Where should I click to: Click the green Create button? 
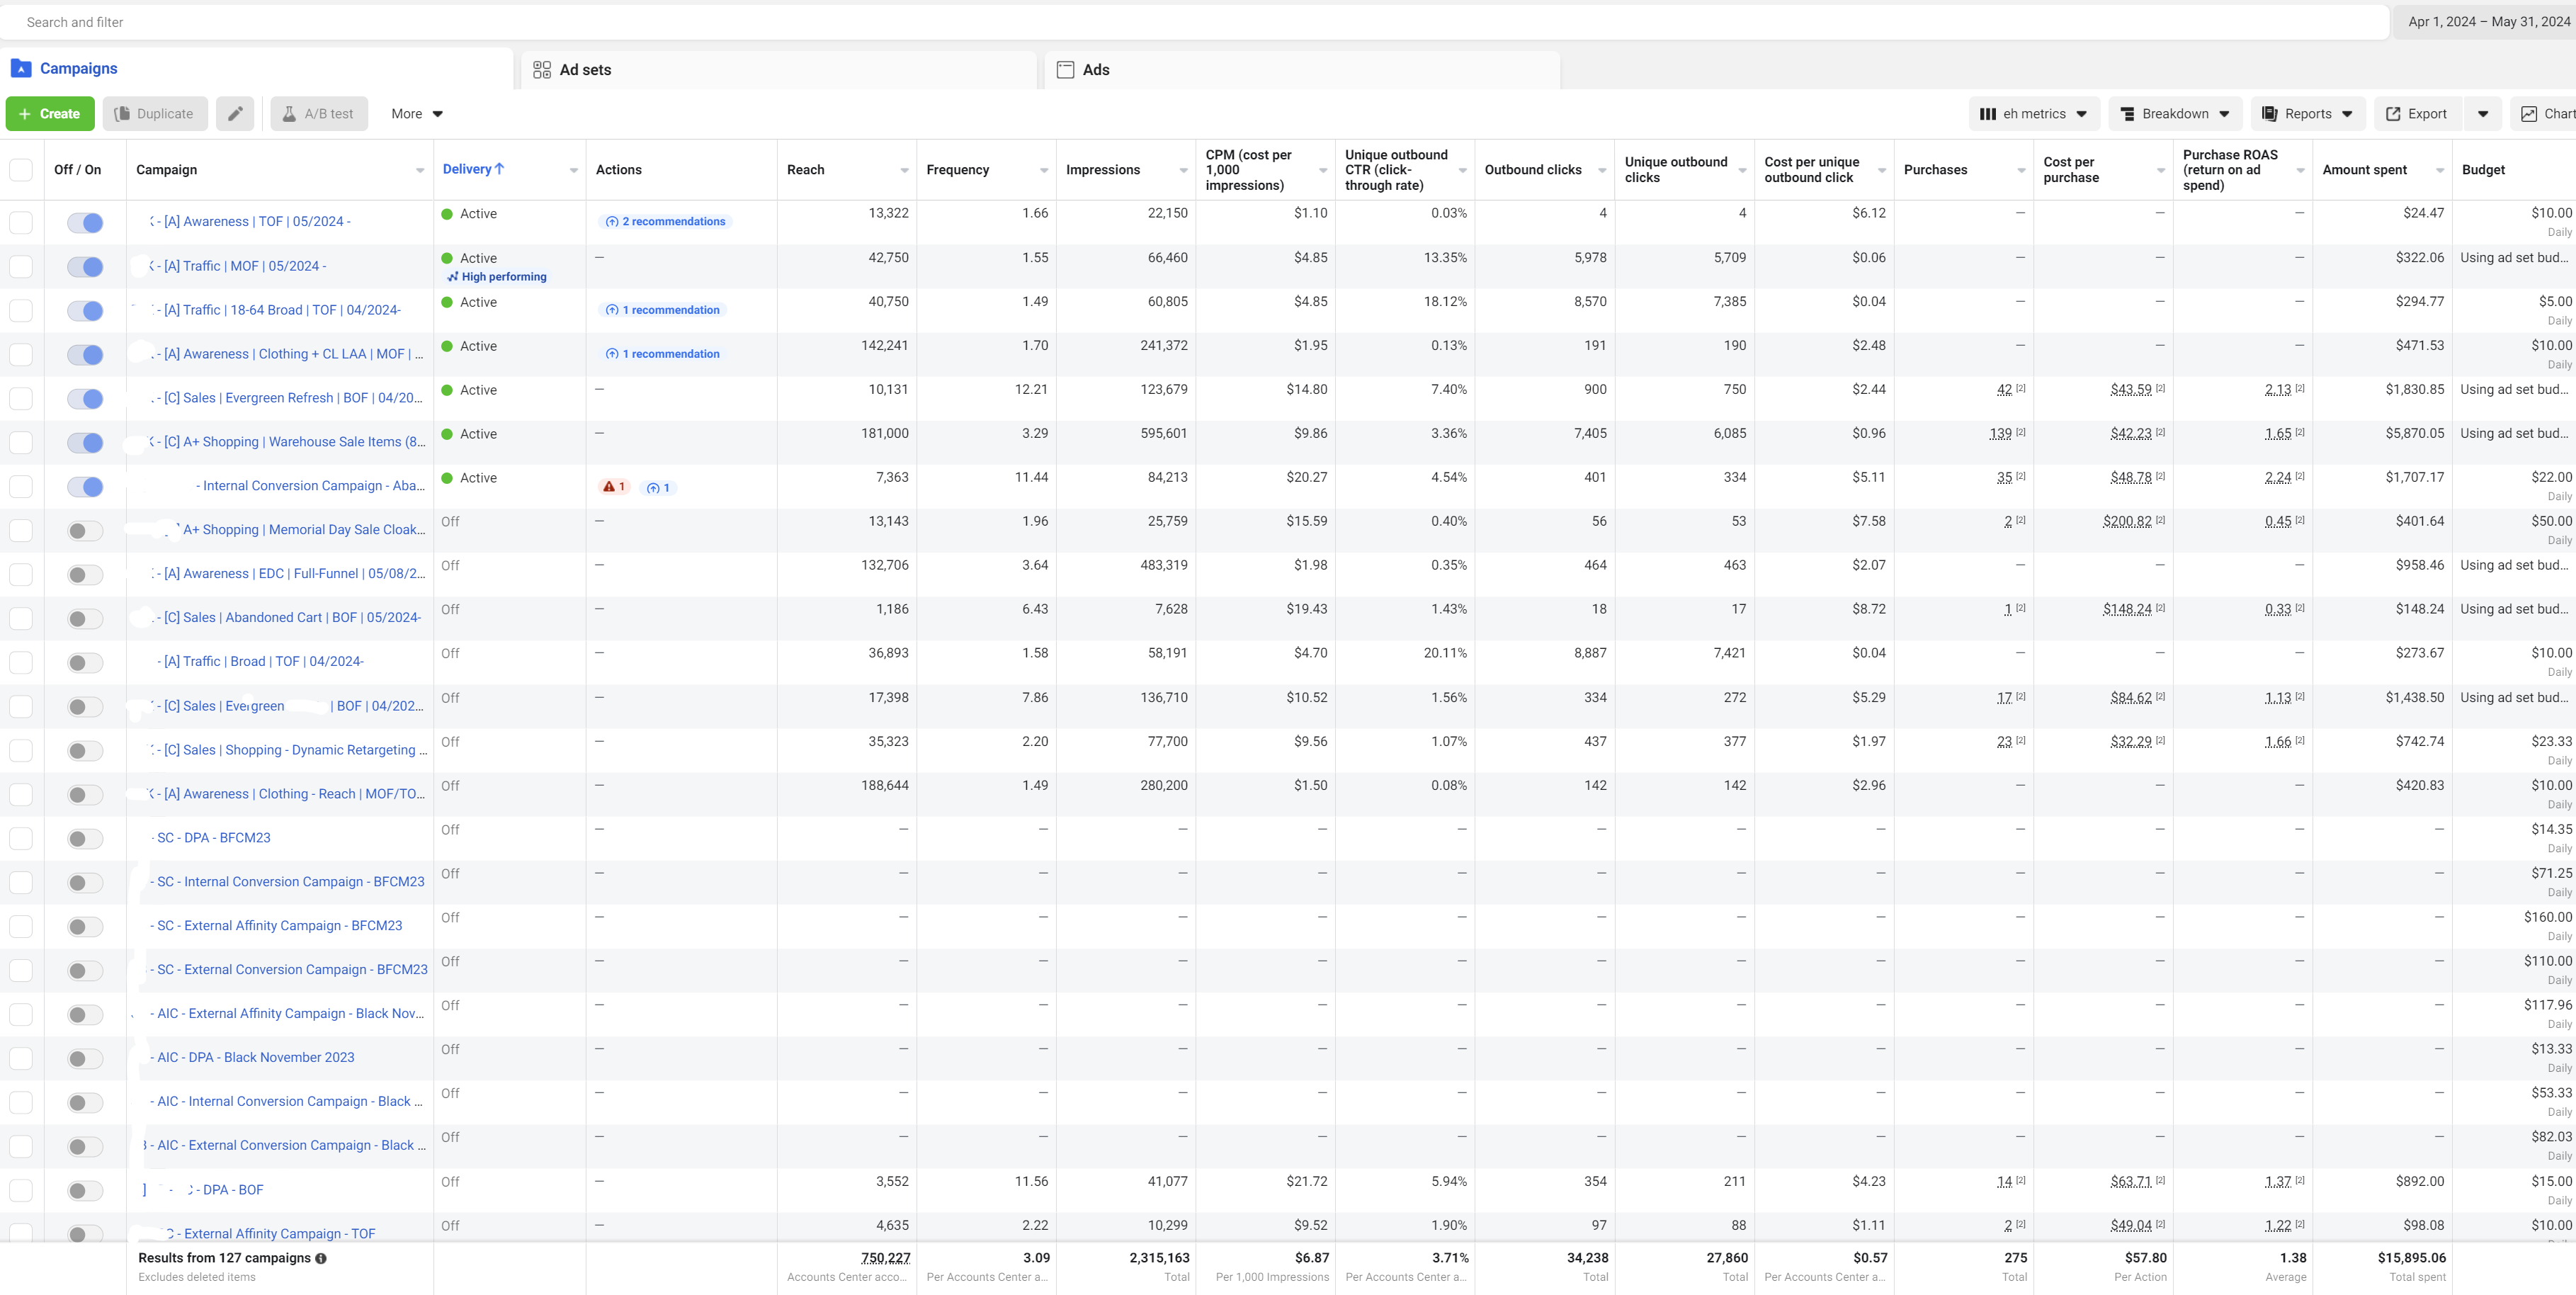(x=50, y=114)
